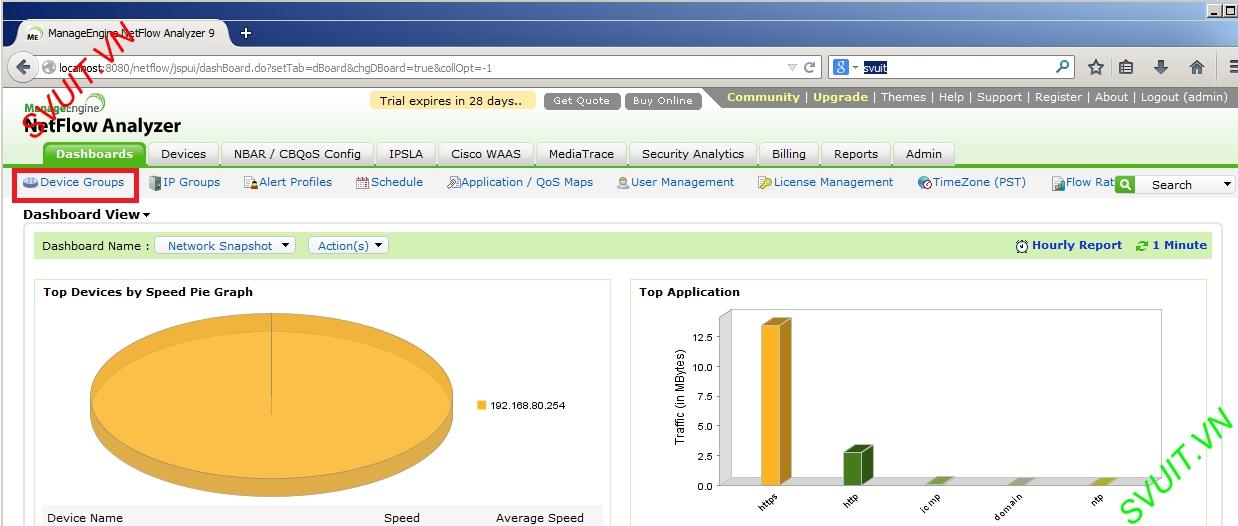
Task: Click the Hourly Report clock icon
Action: click(x=1022, y=246)
